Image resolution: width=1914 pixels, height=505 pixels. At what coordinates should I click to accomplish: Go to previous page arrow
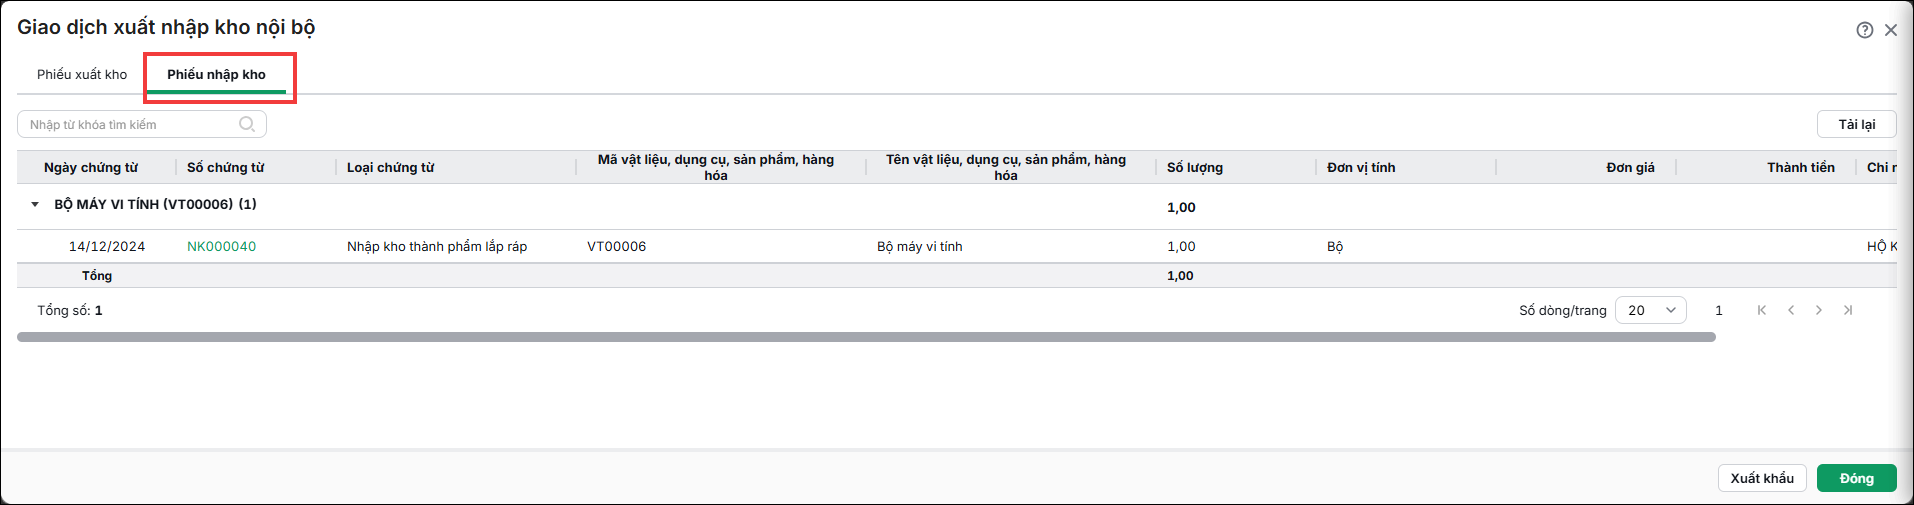tap(1791, 310)
